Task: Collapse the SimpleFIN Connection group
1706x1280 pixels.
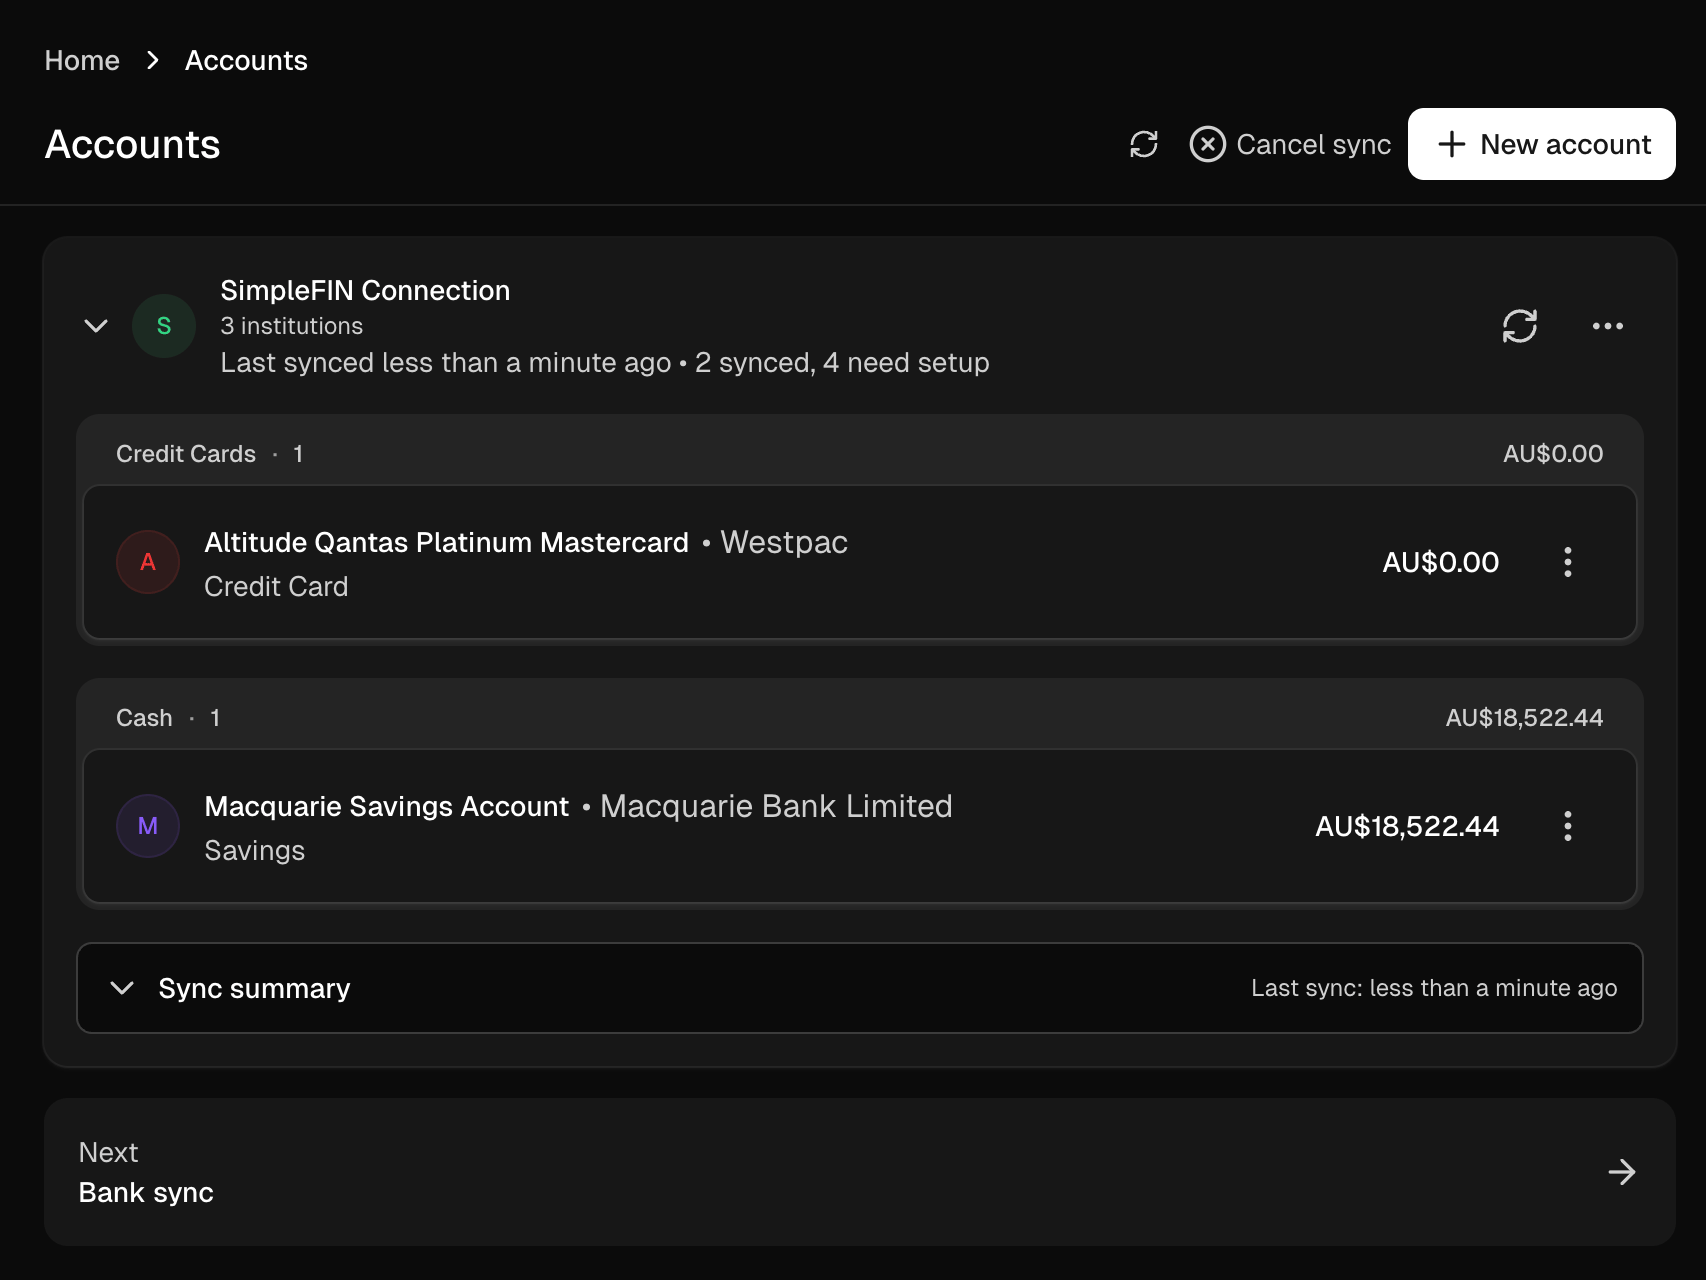Action: coord(96,326)
